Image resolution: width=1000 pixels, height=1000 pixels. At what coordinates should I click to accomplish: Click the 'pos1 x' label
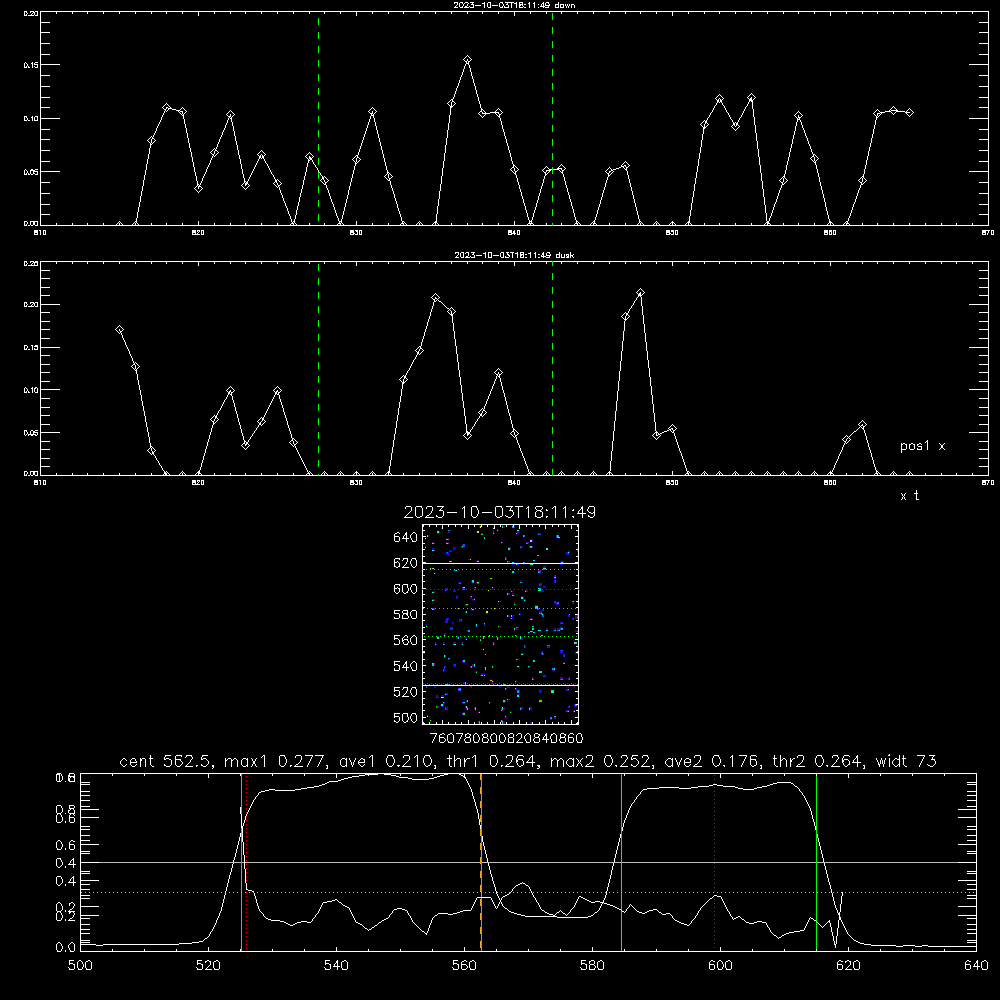pyautogui.click(x=922, y=446)
